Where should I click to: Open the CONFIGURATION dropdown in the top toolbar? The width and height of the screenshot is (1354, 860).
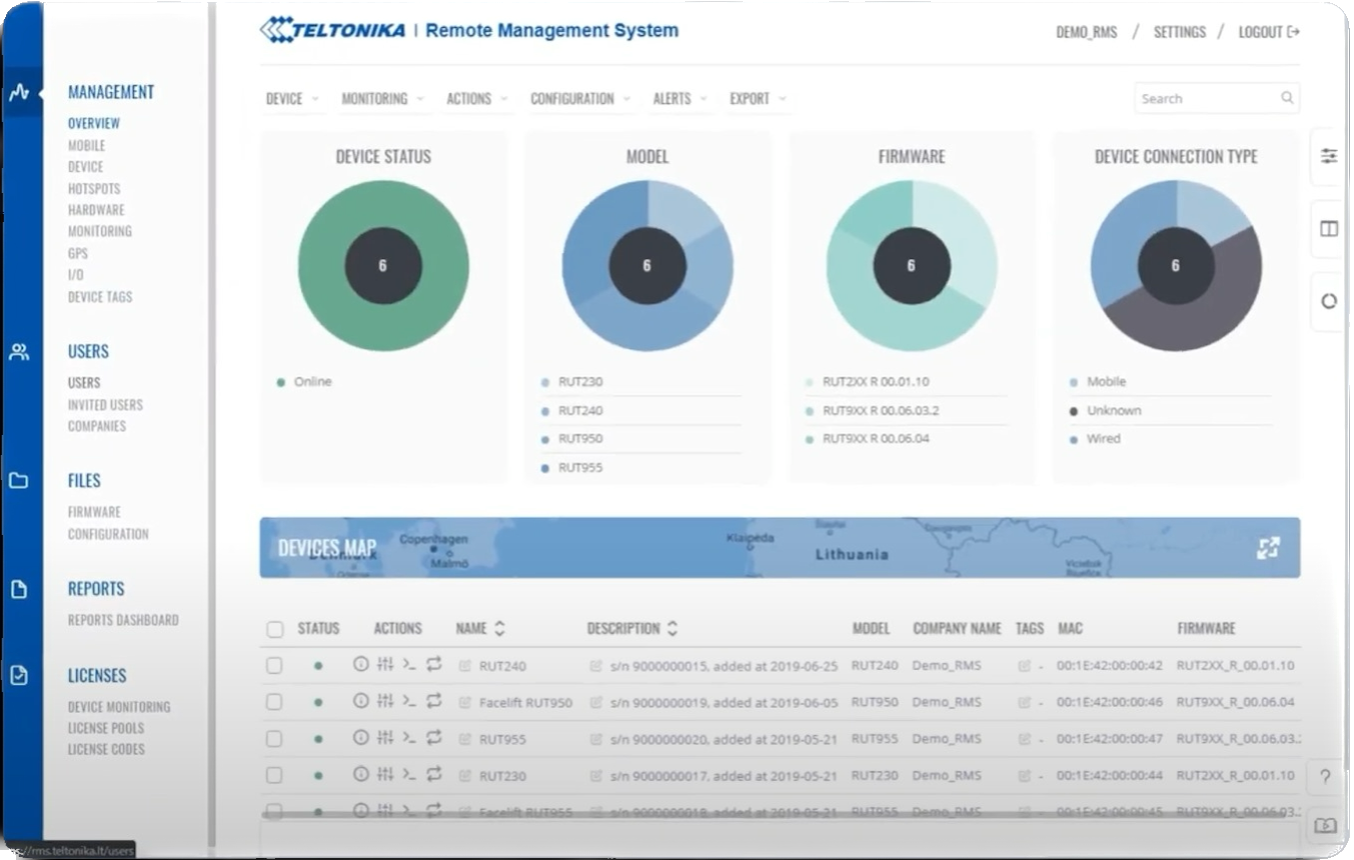(x=581, y=99)
